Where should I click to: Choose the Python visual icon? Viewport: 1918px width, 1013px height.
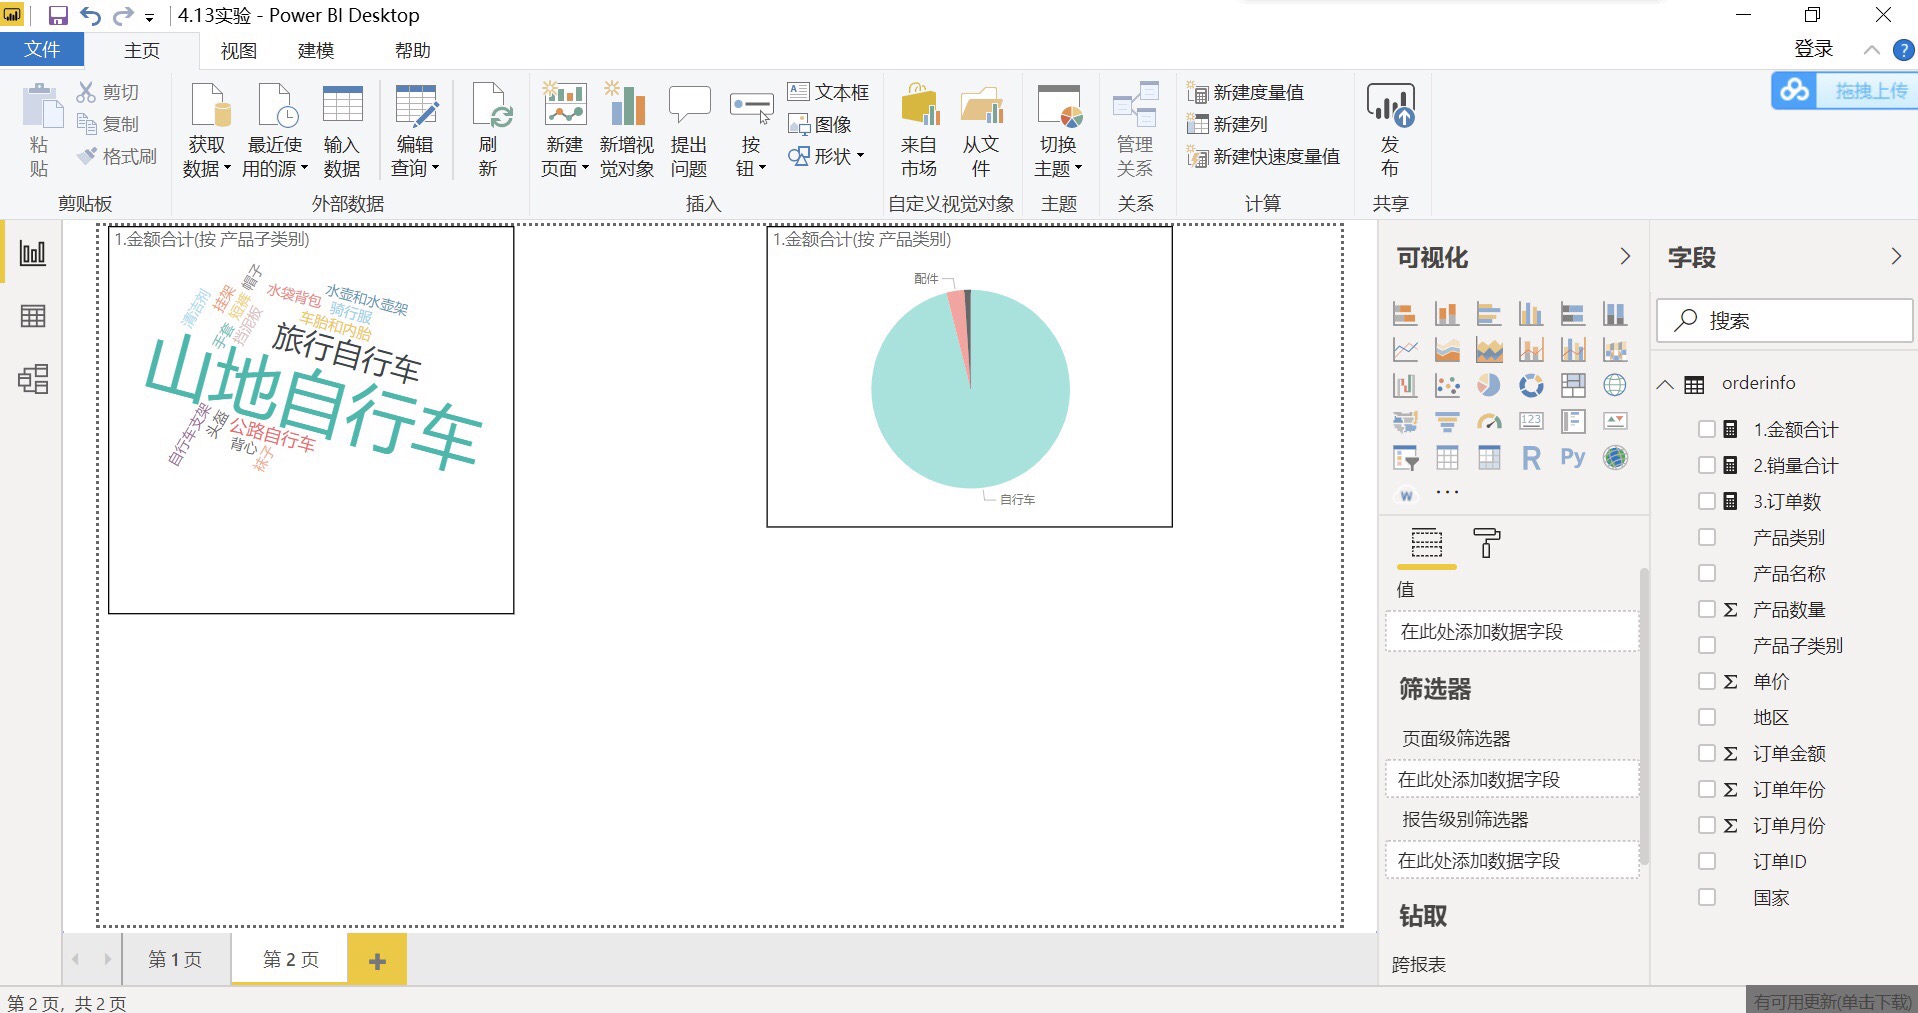point(1573,458)
